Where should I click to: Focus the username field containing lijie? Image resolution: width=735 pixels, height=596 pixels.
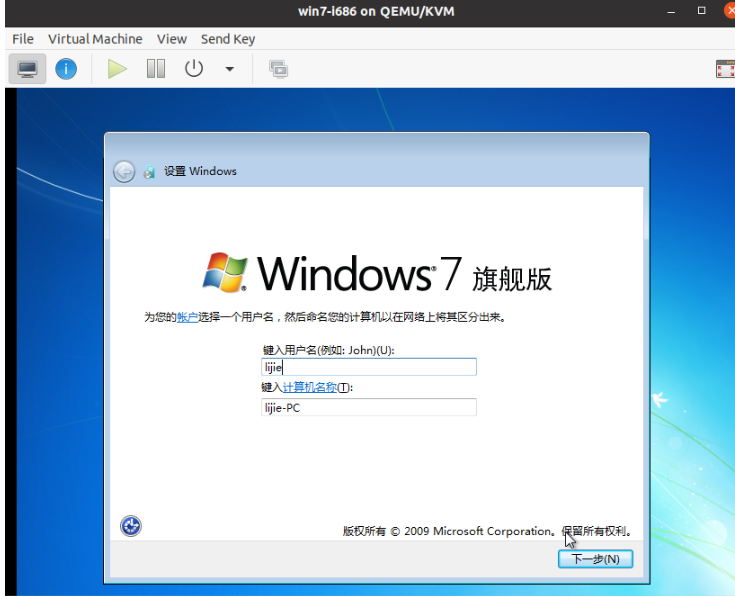pyautogui.click(x=369, y=367)
